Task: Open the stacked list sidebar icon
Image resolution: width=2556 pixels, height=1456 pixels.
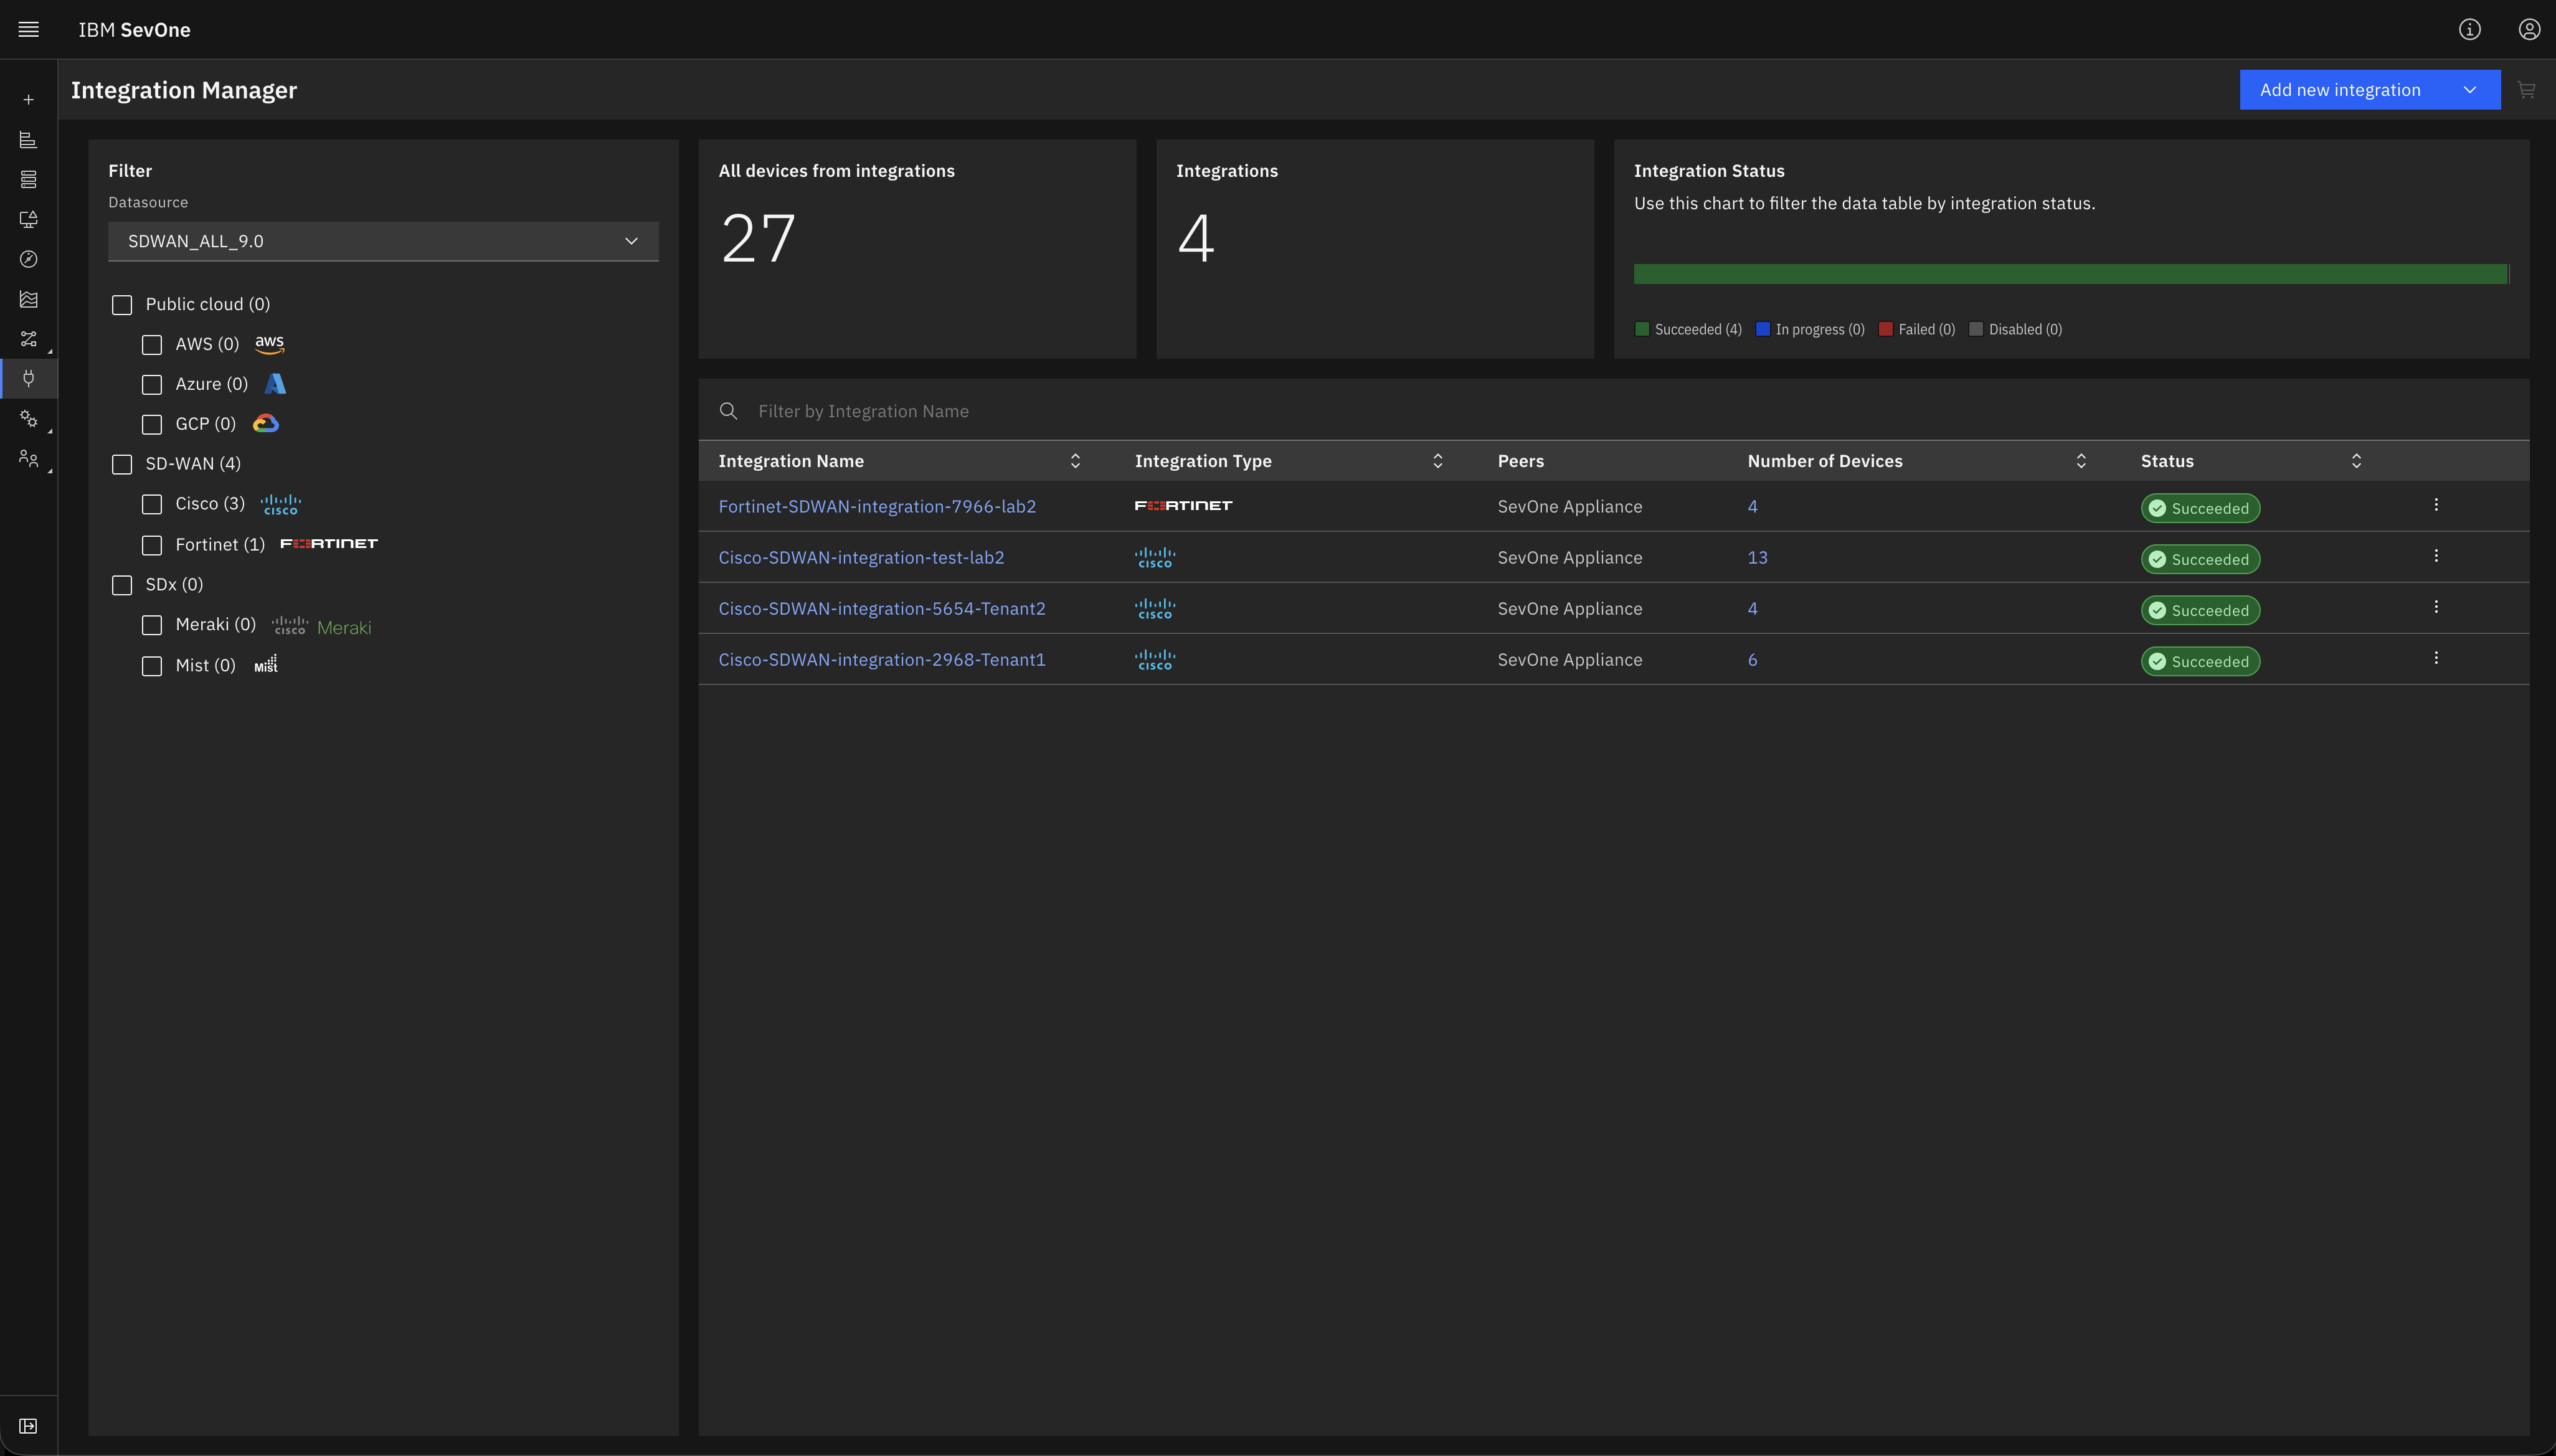Action: [x=29, y=180]
